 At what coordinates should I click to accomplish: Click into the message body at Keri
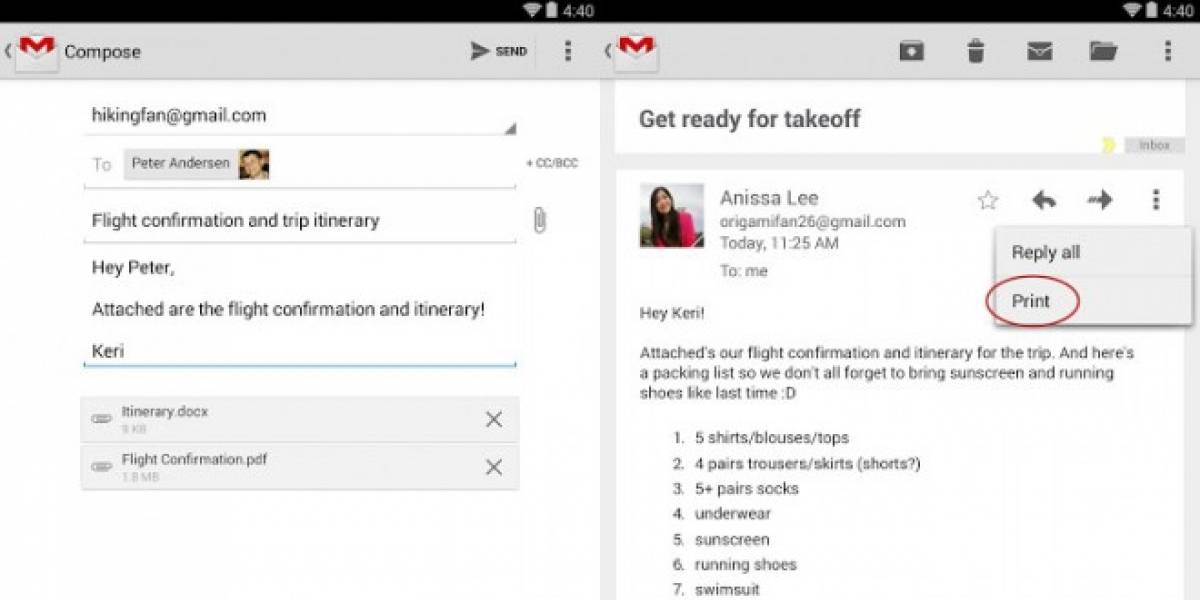pos(108,351)
